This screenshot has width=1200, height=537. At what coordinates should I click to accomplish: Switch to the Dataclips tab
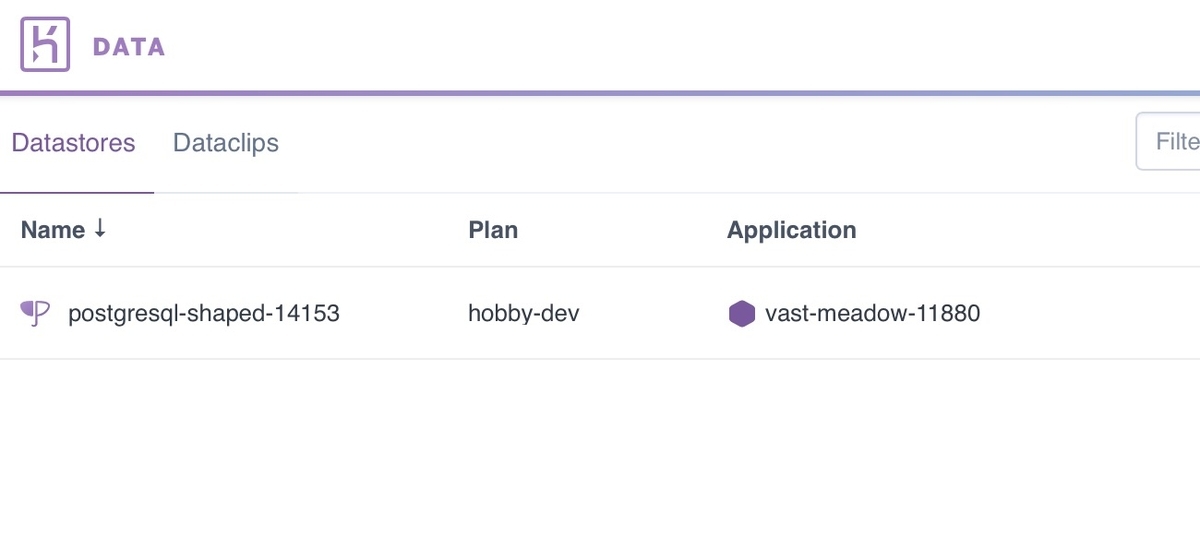[x=226, y=143]
